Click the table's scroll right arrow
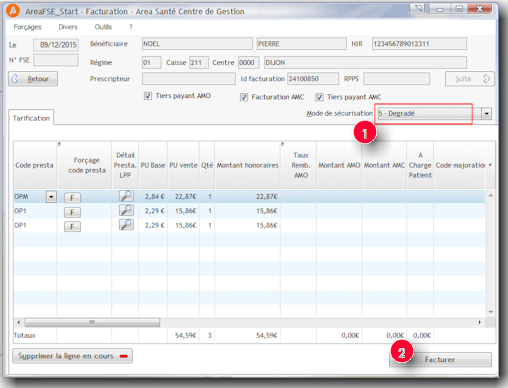This screenshot has width=508, height=388. (x=480, y=322)
